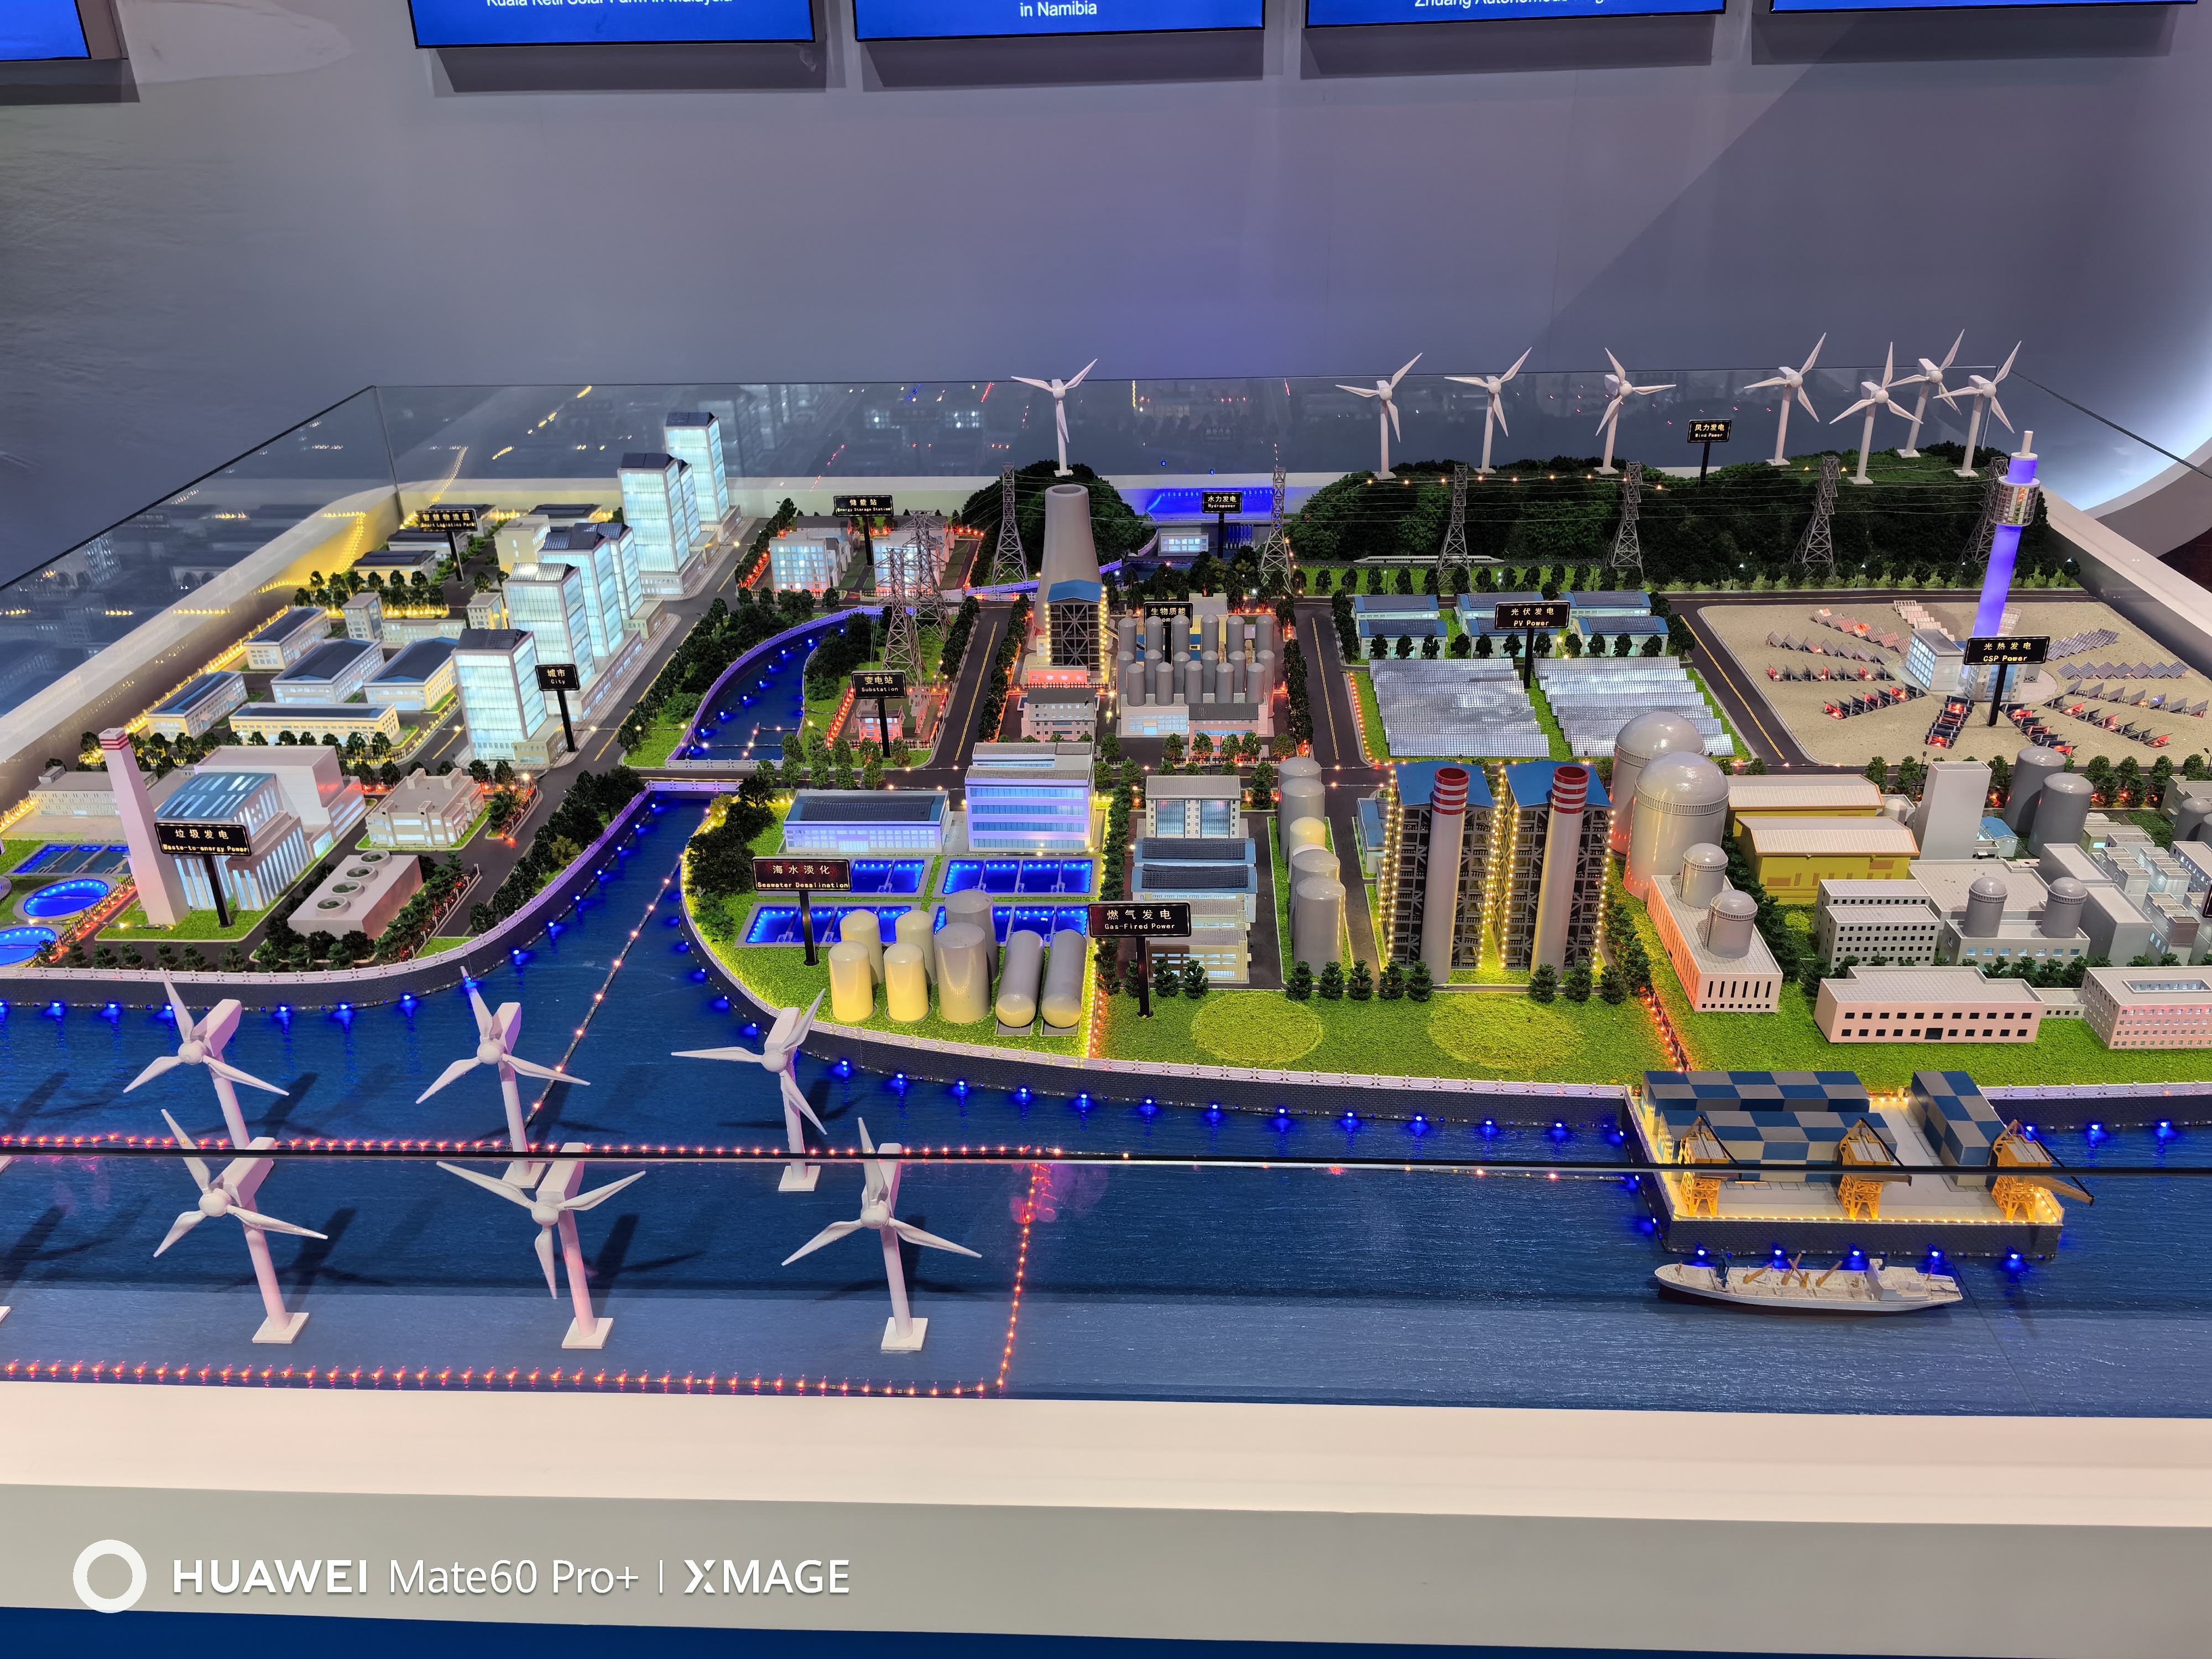Click the Smart Logistics Park sign

(447, 520)
